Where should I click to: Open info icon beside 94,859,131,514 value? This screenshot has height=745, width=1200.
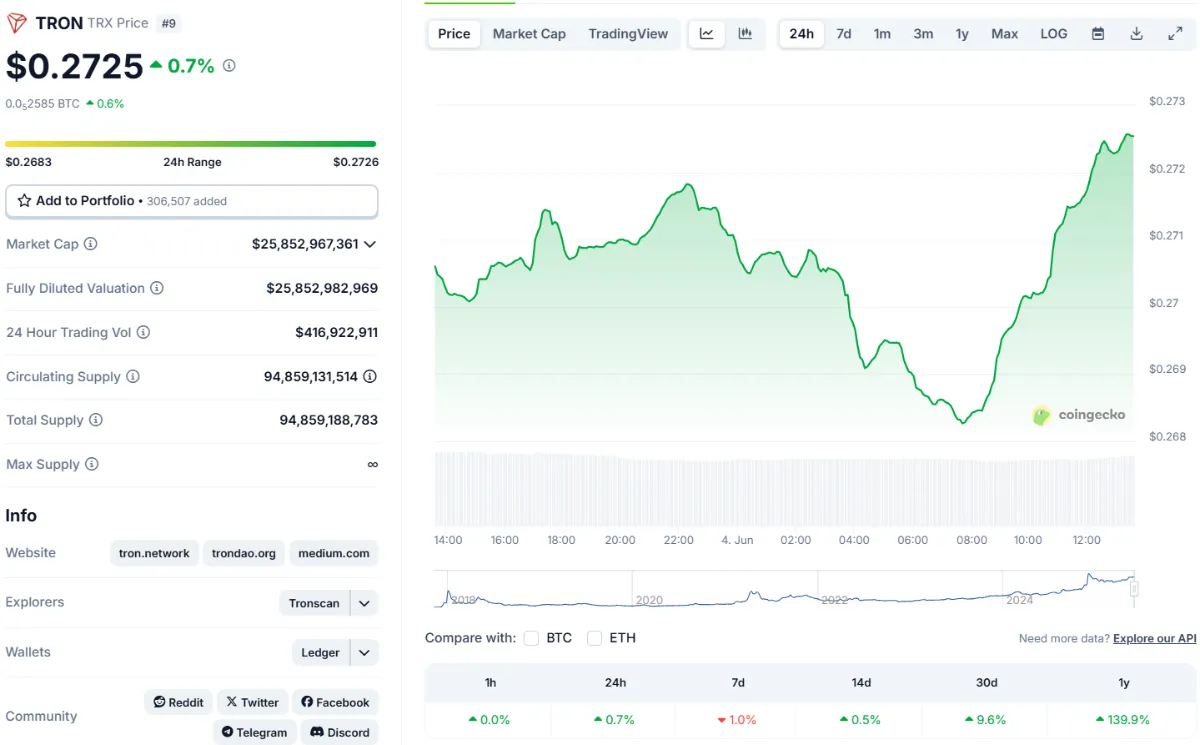(370, 377)
